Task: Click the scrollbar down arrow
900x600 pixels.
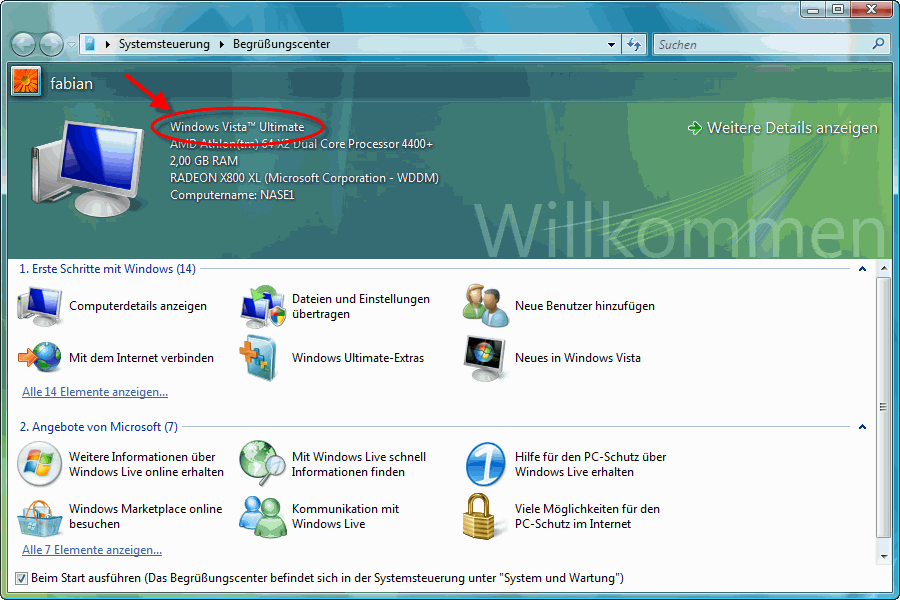Action: (x=883, y=556)
